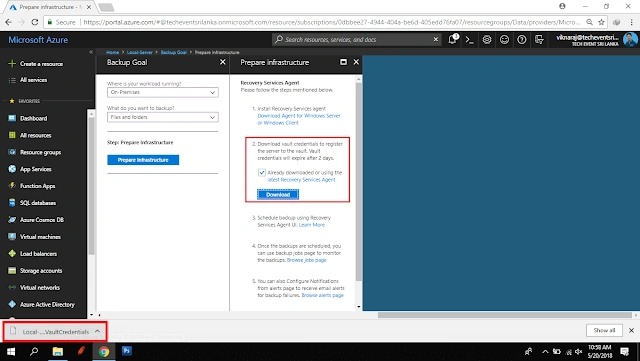
Task: Click Download Agent for Windows Server link
Action: pos(299,119)
